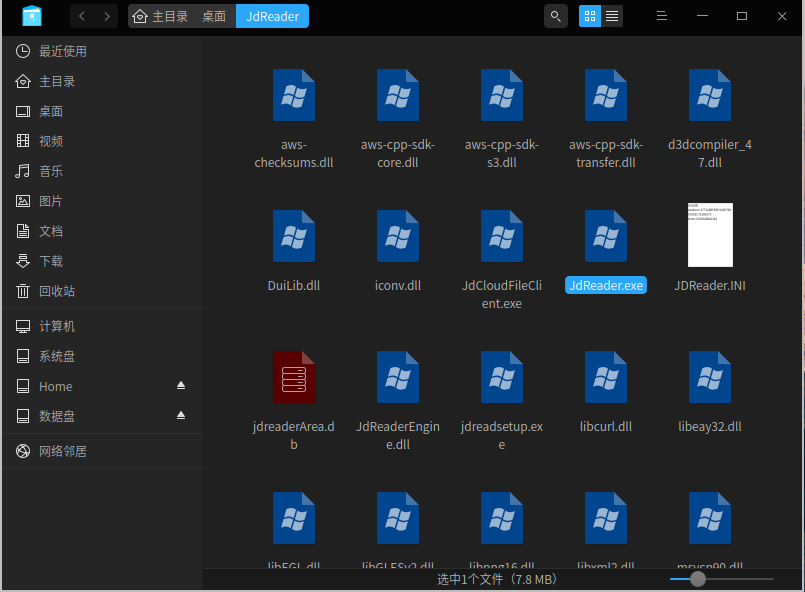The width and height of the screenshot is (805, 592).
Task: Select aws-cpp-sdk-core.dll file icon
Action: [398, 95]
